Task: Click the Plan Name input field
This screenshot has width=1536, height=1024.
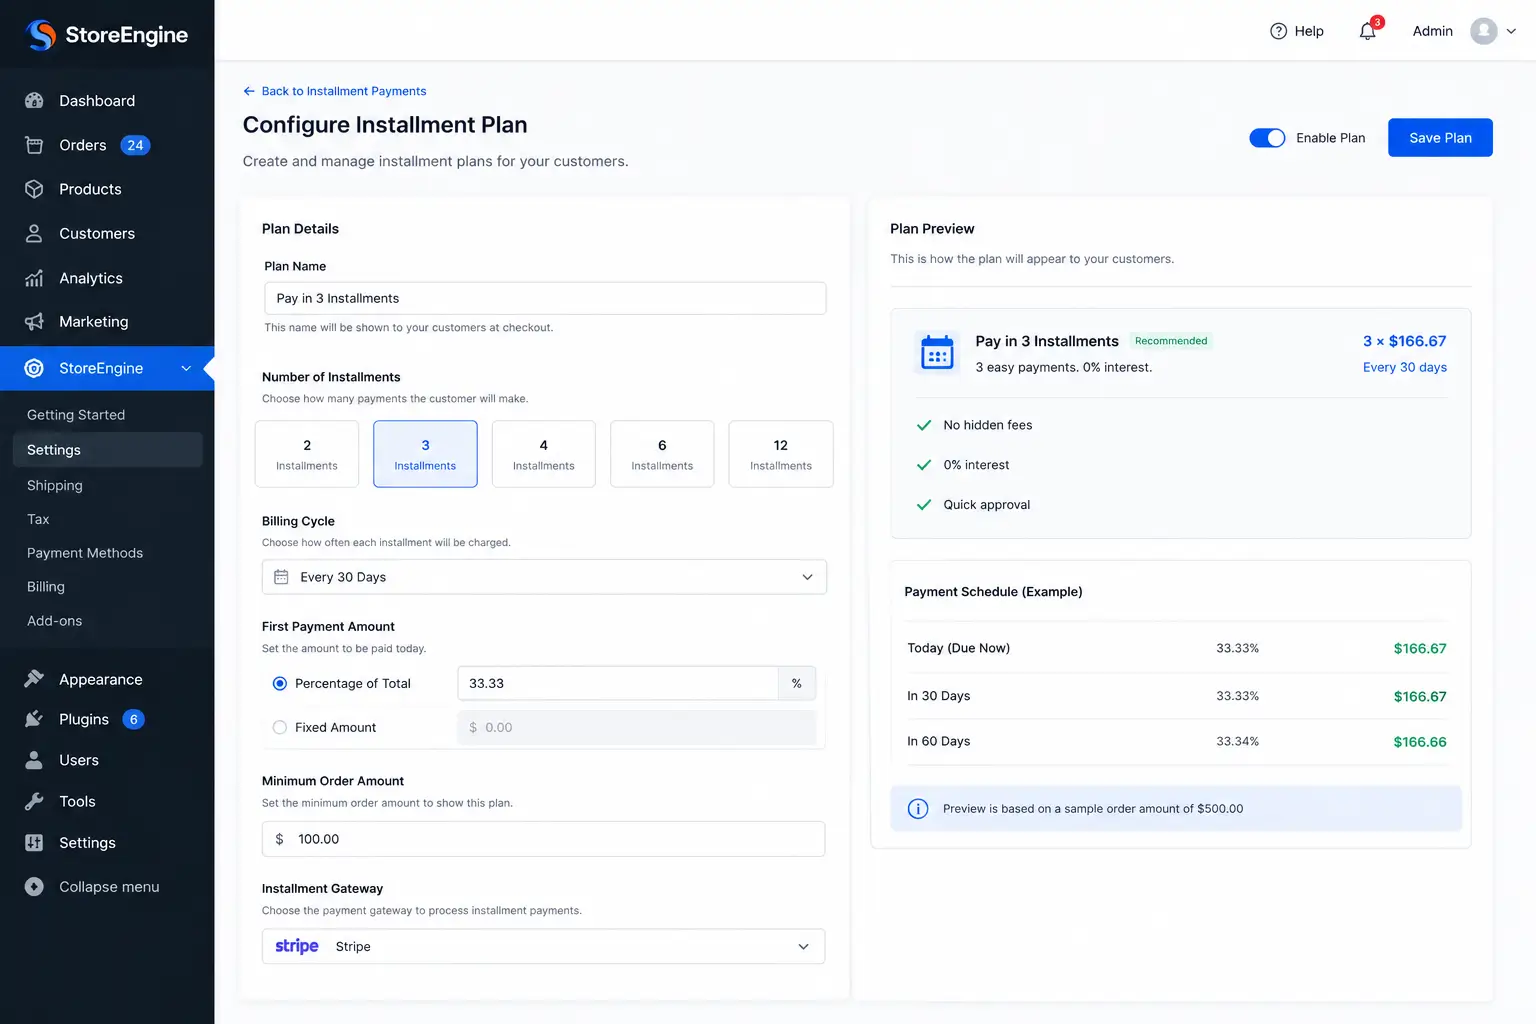Action: [x=545, y=298]
